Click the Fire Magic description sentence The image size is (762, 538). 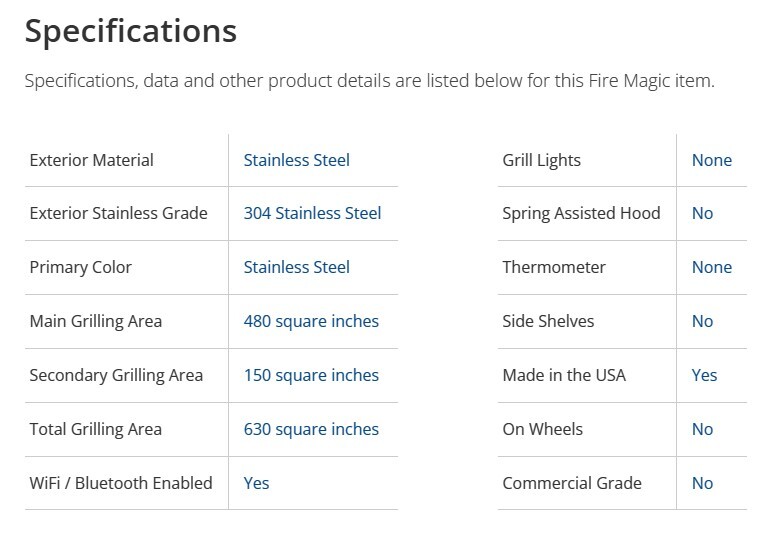pyautogui.click(x=369, y=81)
